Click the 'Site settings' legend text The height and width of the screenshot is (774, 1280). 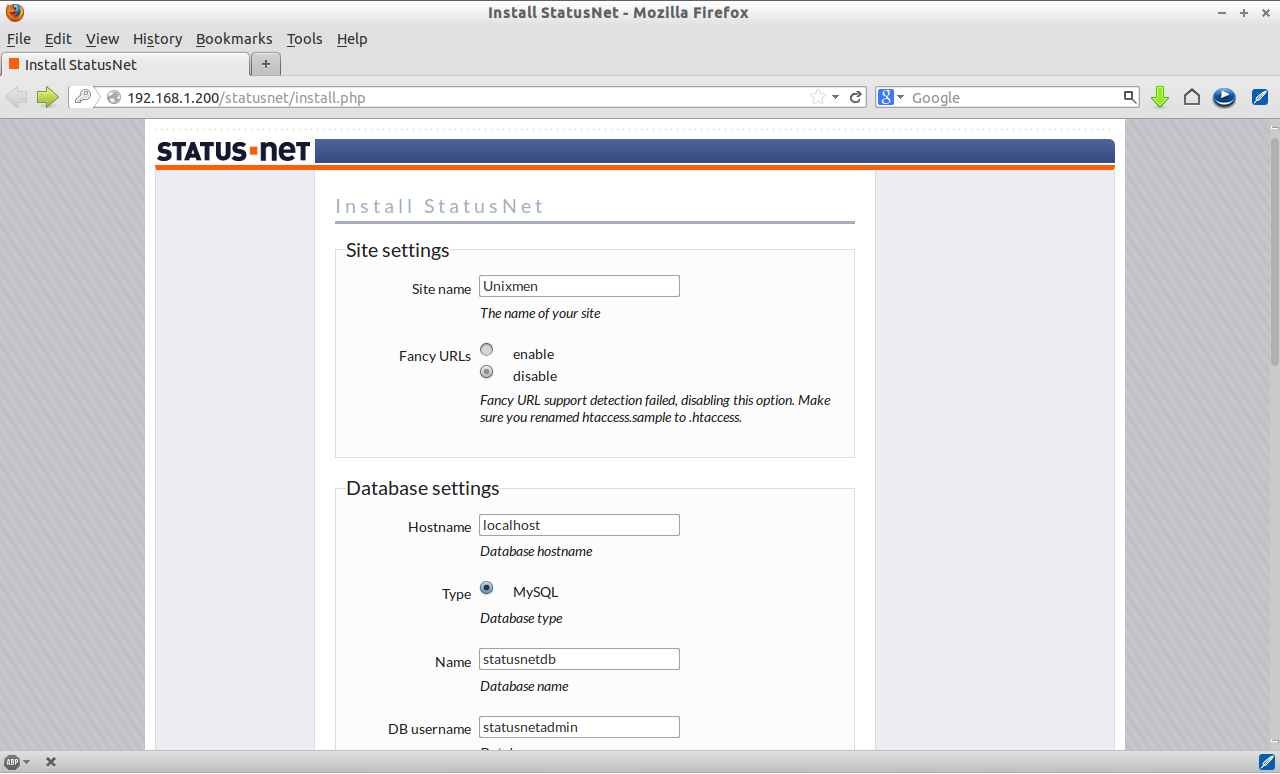point(398,250)
